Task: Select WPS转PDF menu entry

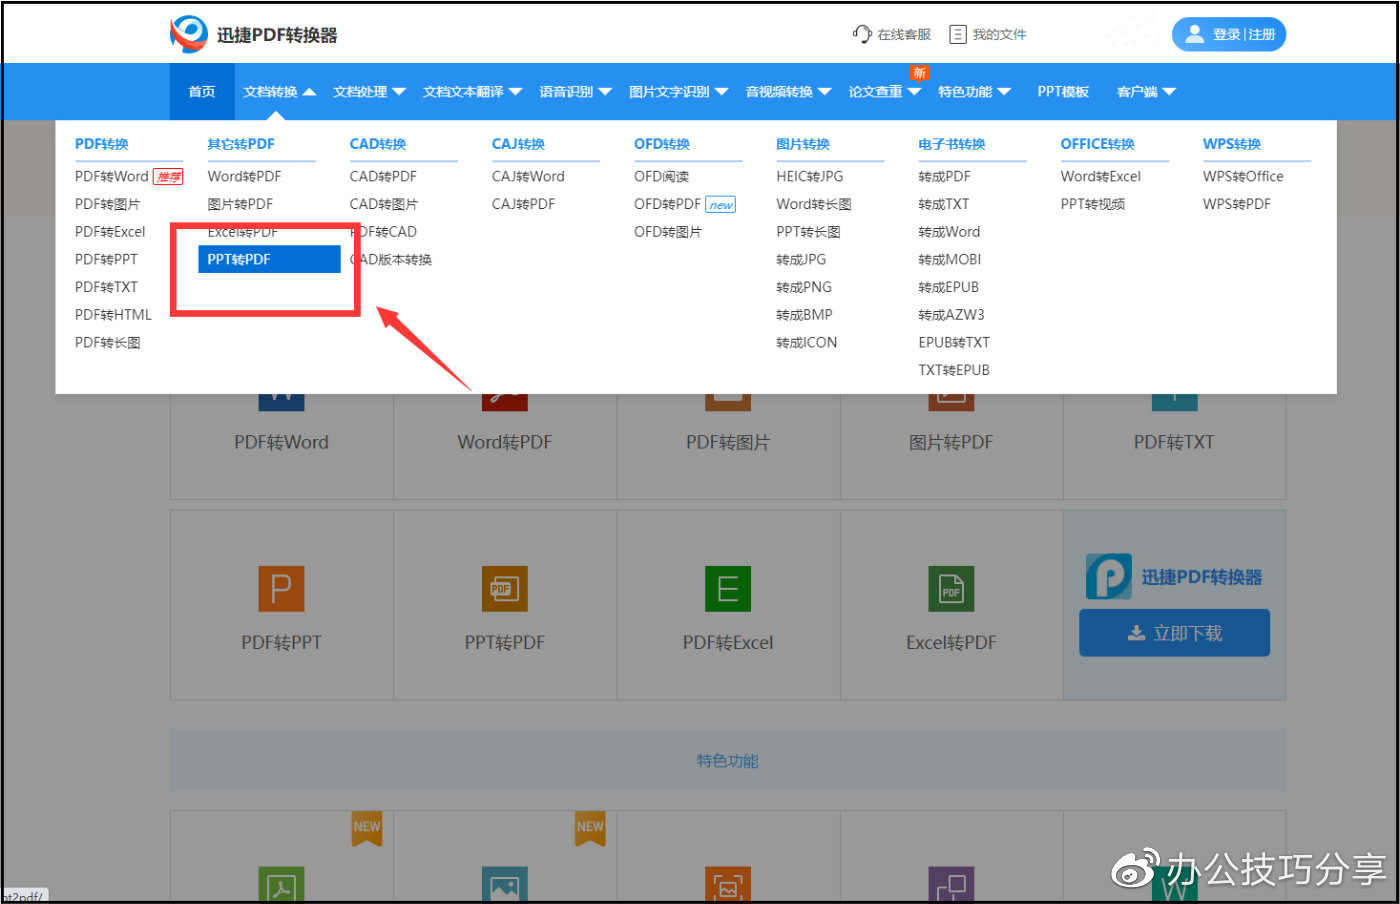Action: tap(1237, 204)
